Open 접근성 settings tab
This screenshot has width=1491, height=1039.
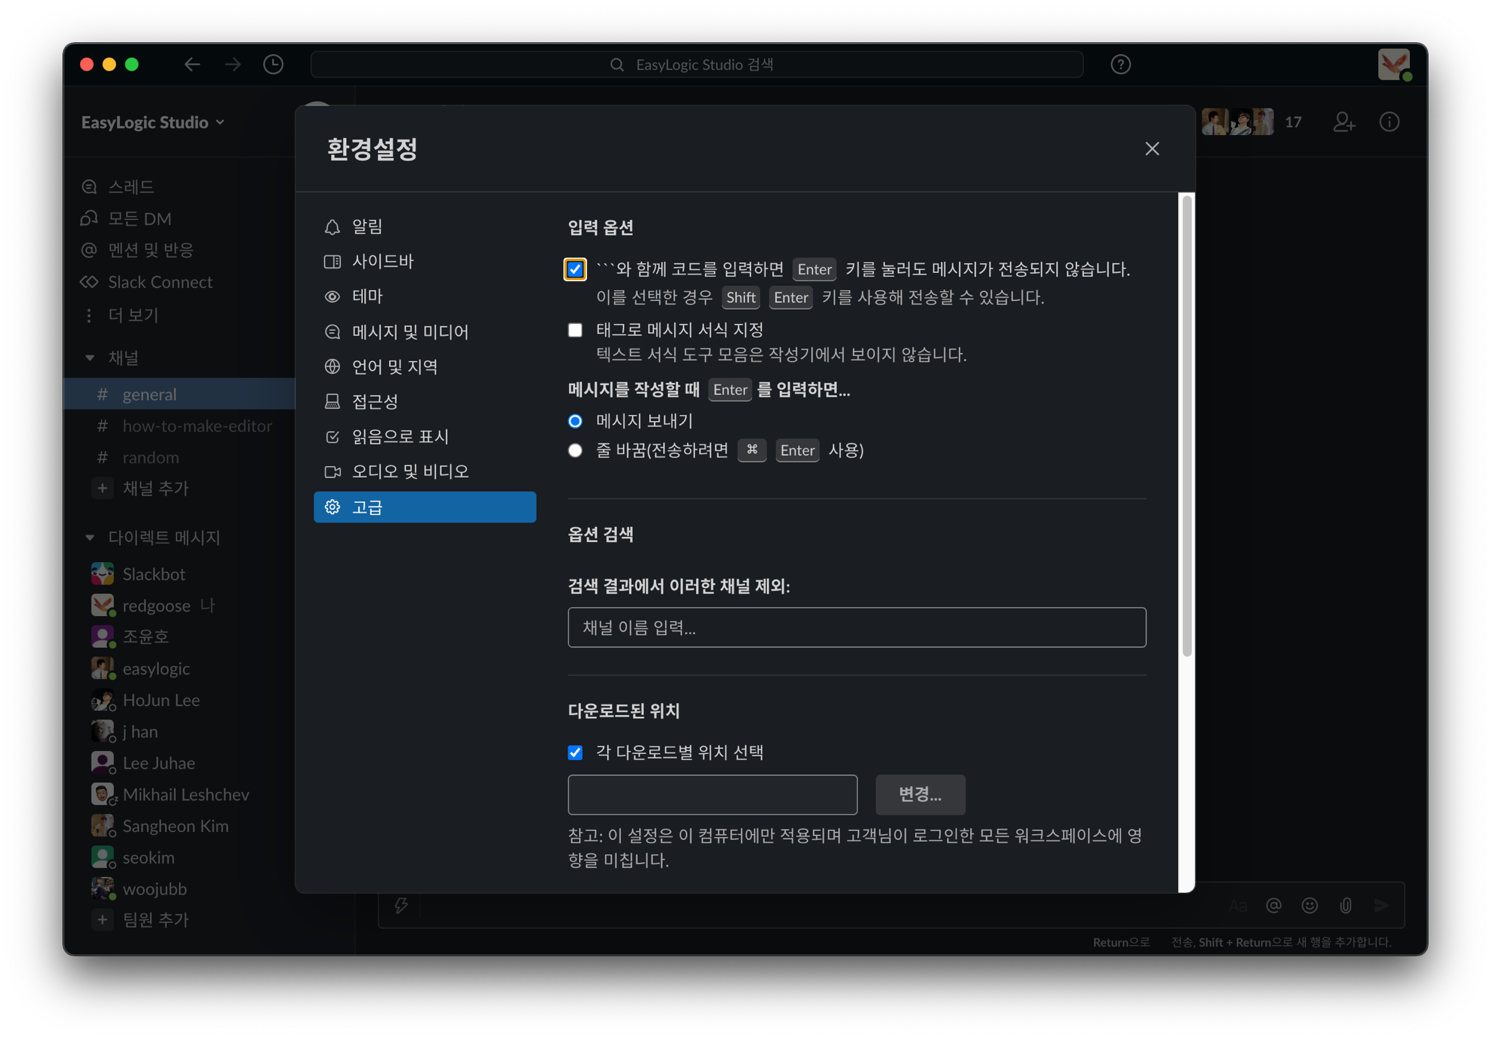pyautogui.click(x=425, y=401)
